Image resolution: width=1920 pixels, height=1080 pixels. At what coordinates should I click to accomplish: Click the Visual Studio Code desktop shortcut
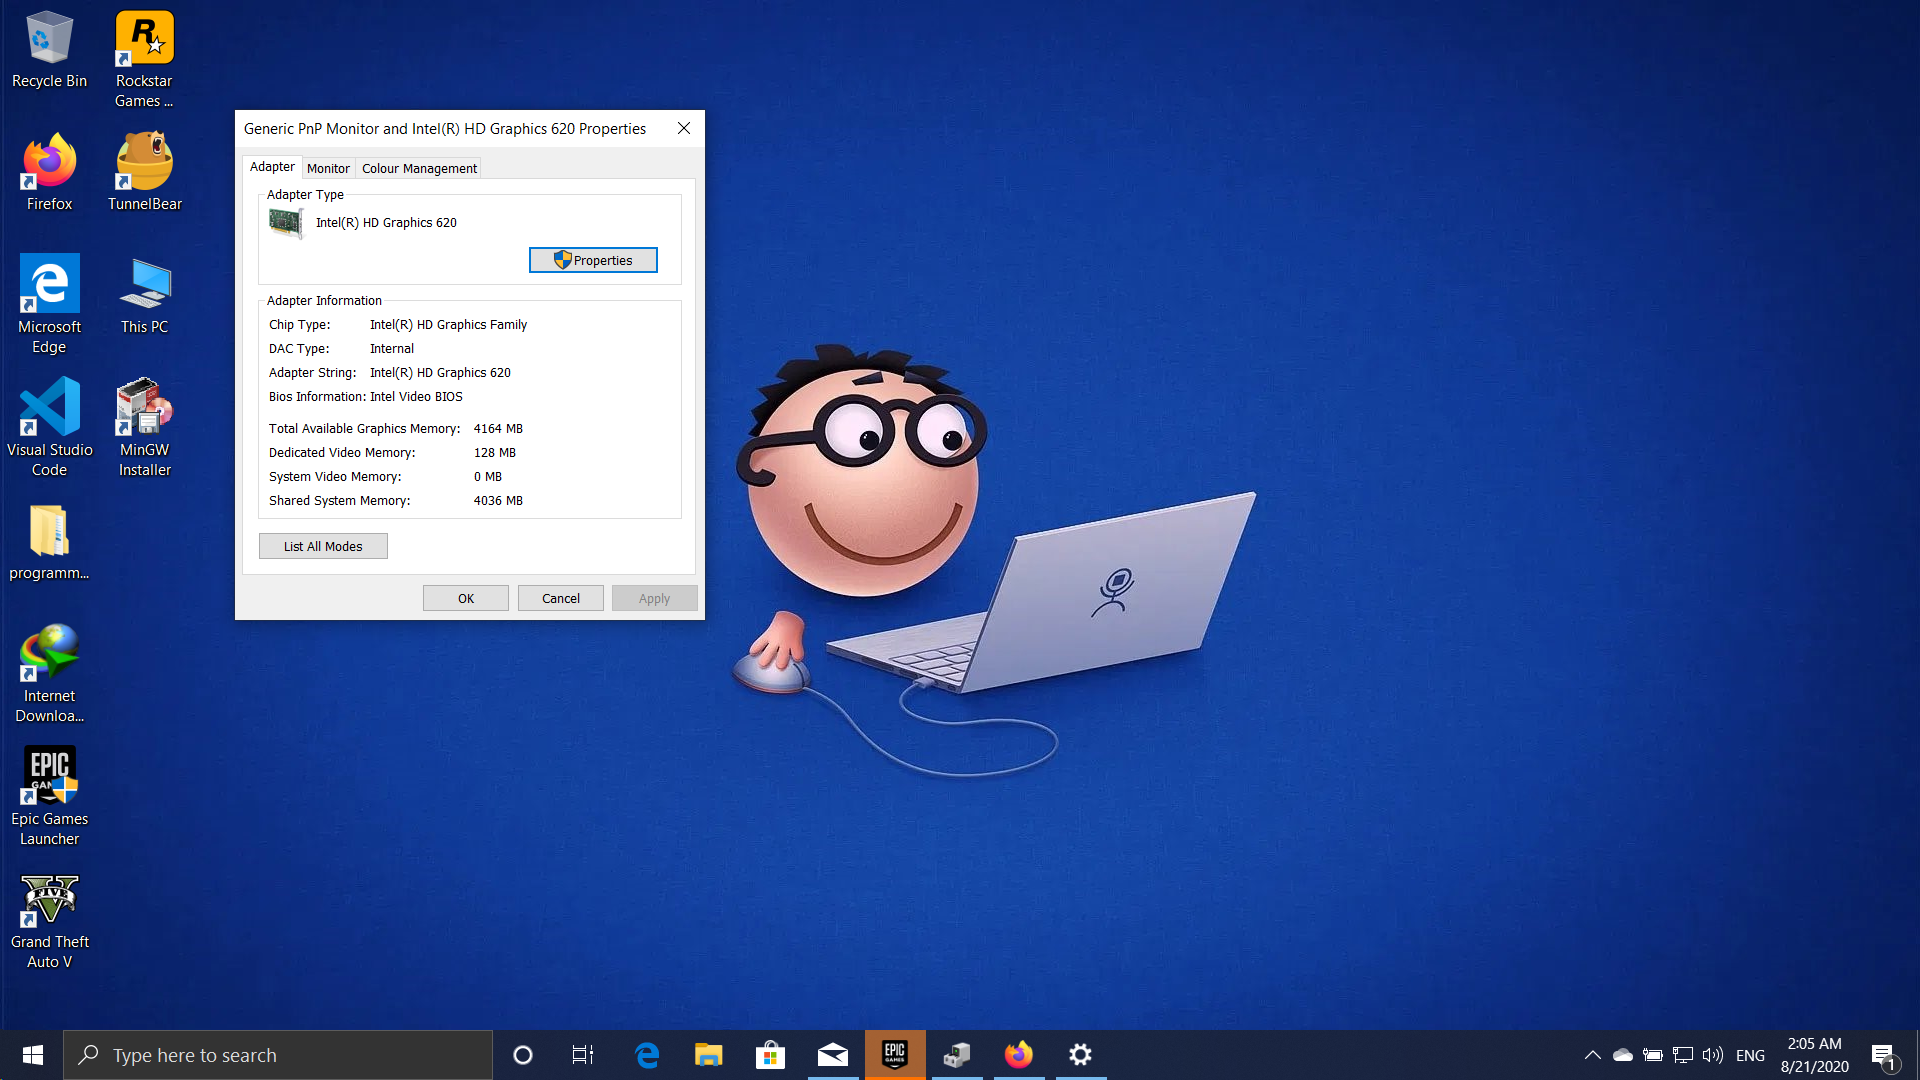(x=49, y=409)
